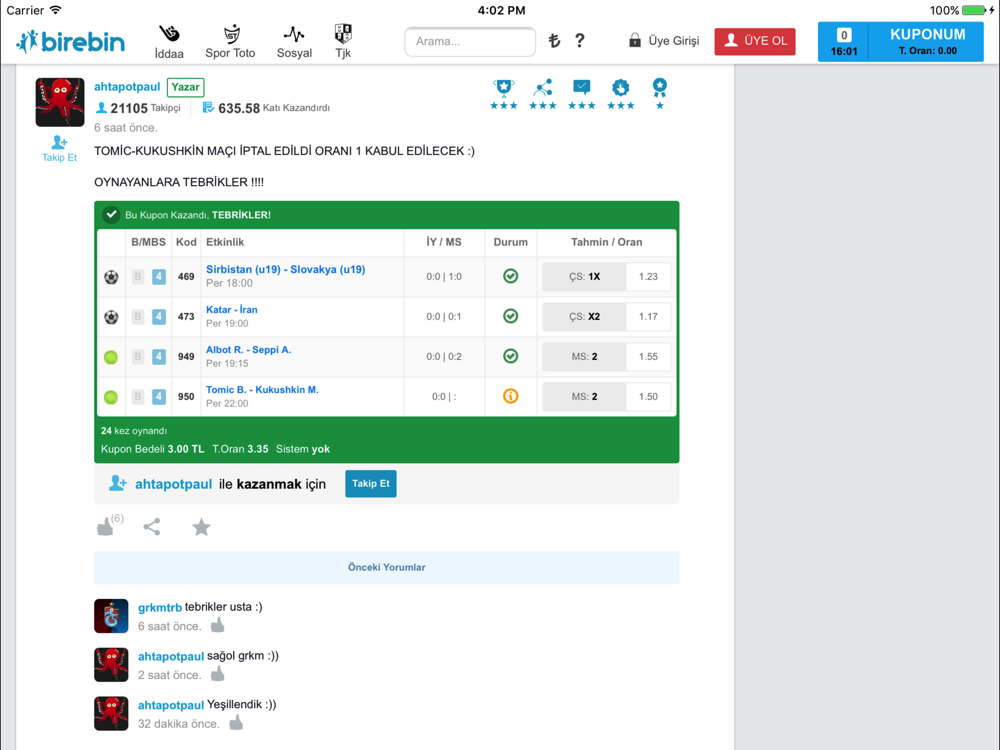Click Takip Et follow icon under avatar
Screen dimensions: 1000x750
[59, 149]
